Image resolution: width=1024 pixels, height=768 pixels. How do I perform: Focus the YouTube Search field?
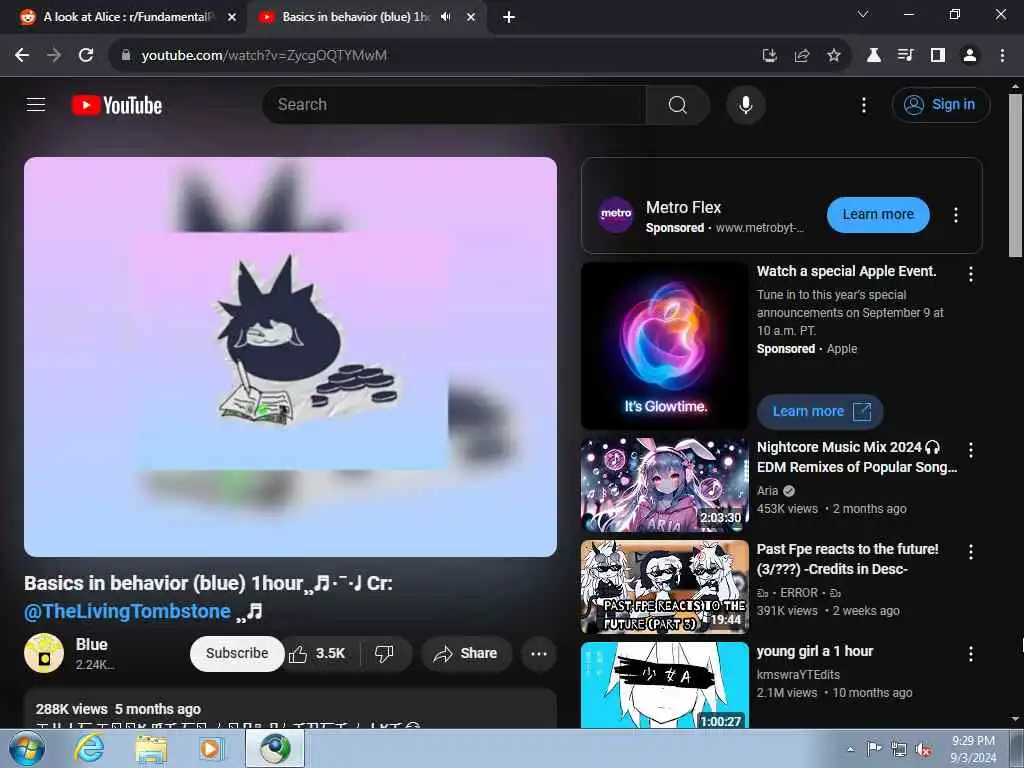(455, 104)
